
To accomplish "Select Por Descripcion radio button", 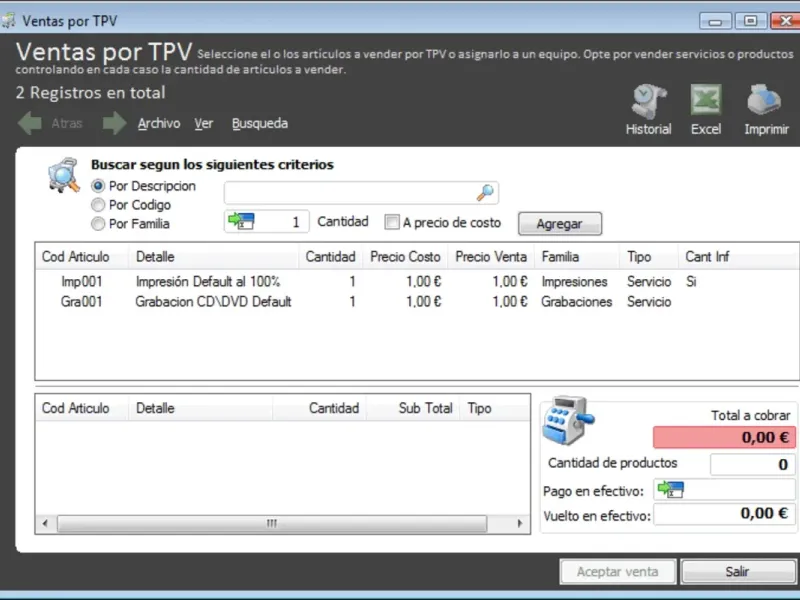I will [97, 186].
